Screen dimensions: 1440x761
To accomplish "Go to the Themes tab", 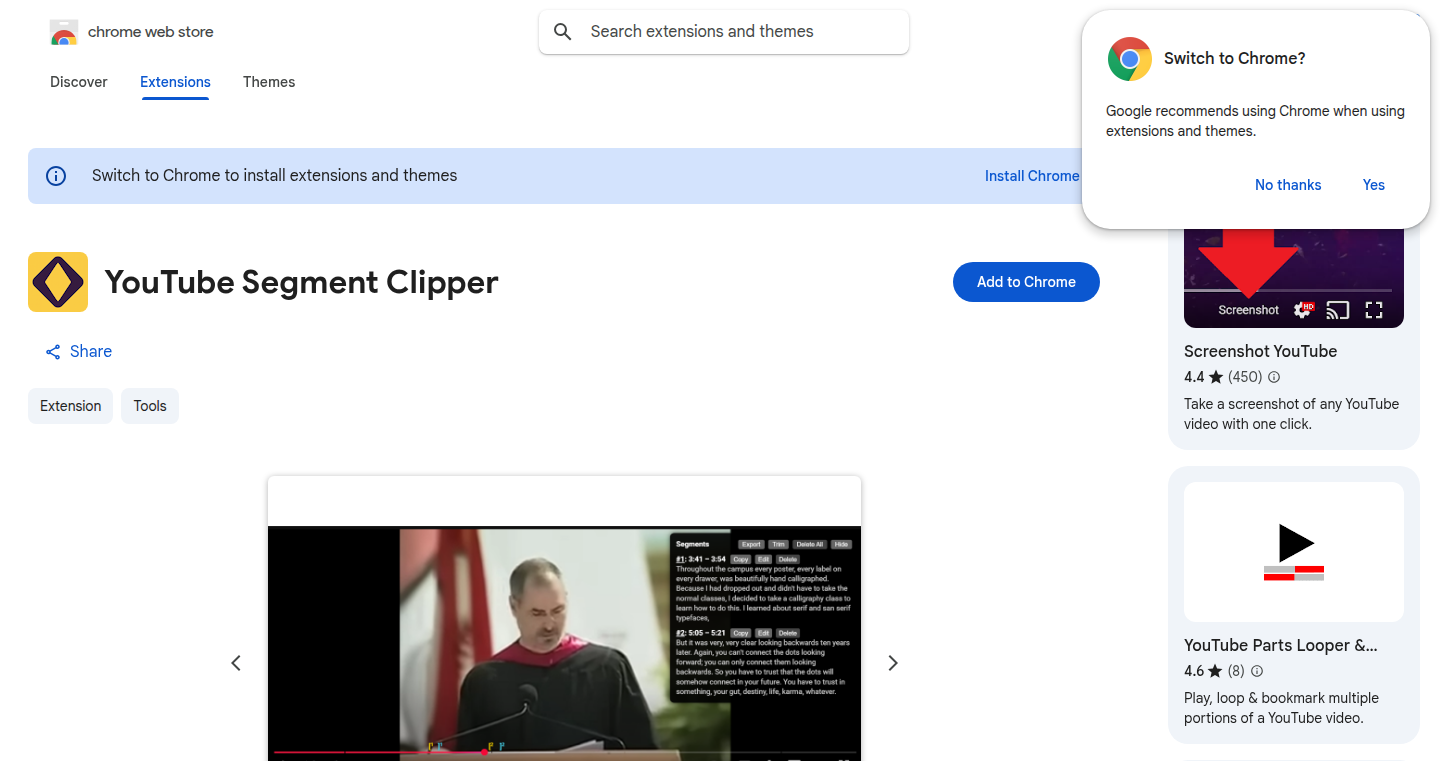I will (269, 82).
